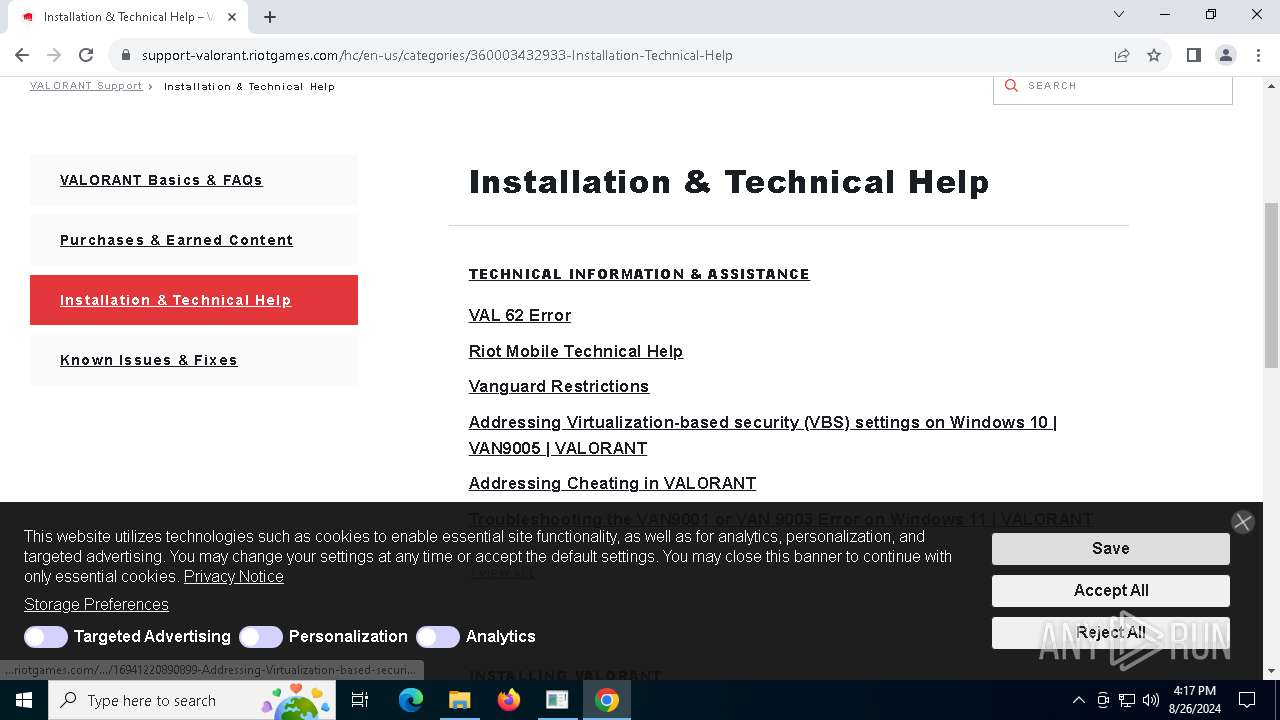
Task: Click the clock showing 4:17 PM
Action: coord(1194,700)
